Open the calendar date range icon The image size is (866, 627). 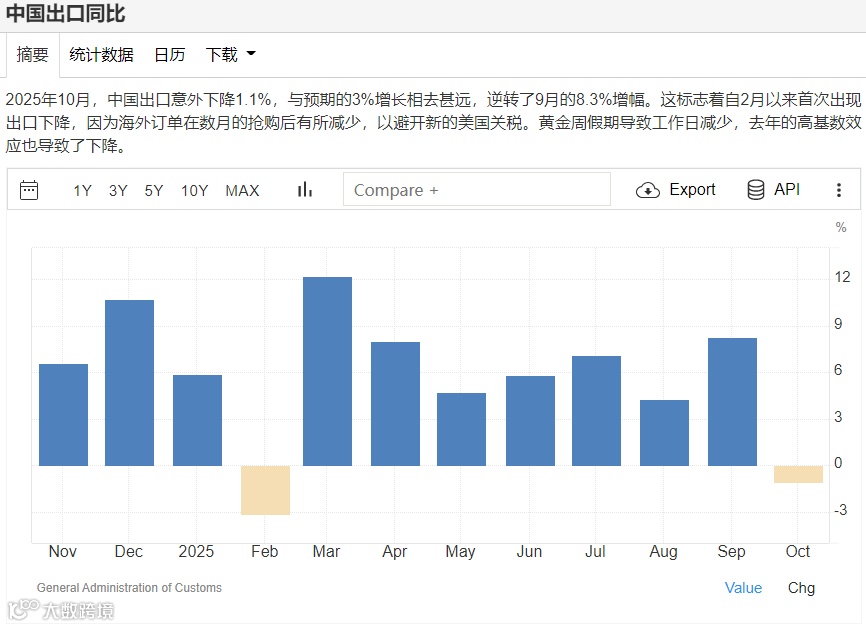click(29, 190)
